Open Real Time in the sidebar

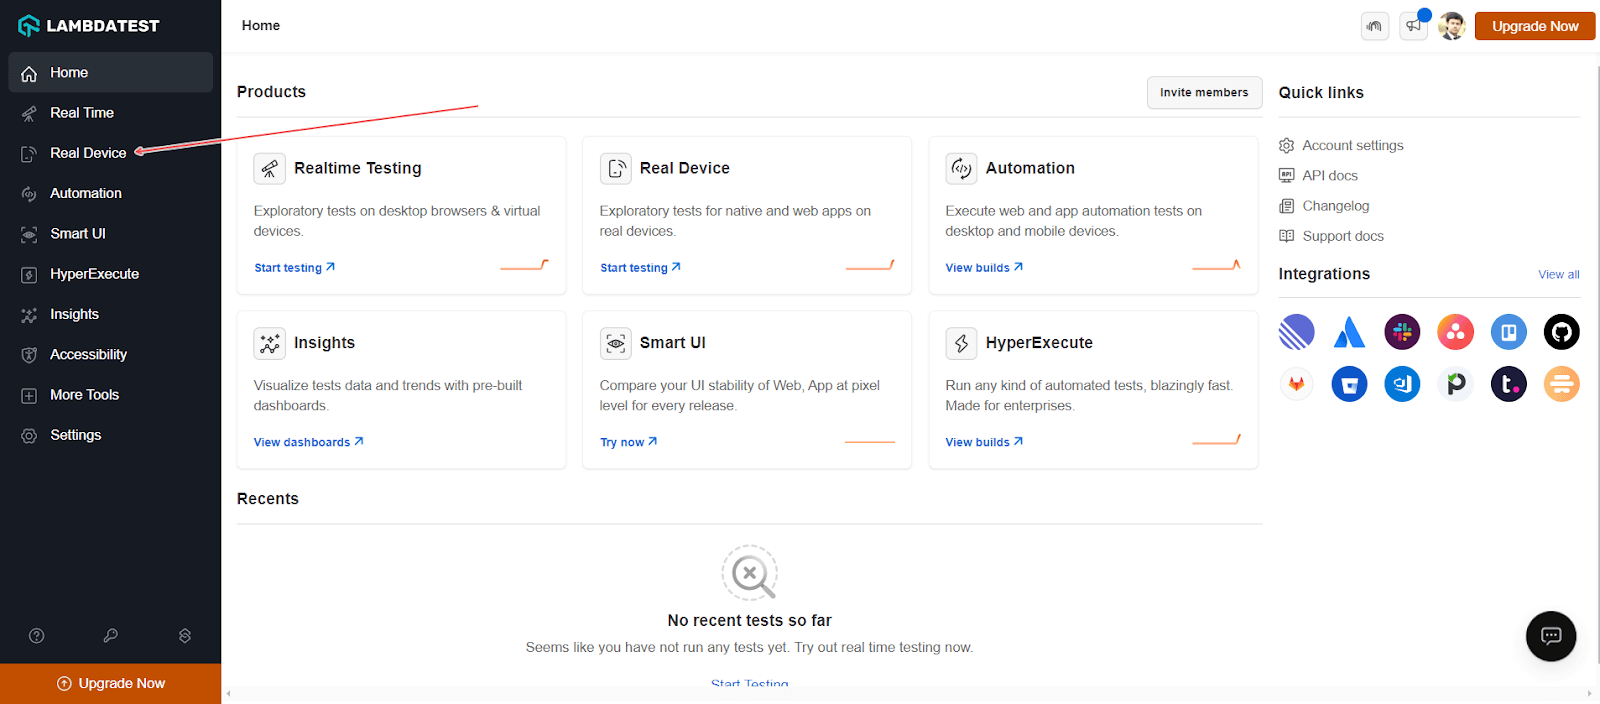tap(110, 113)
